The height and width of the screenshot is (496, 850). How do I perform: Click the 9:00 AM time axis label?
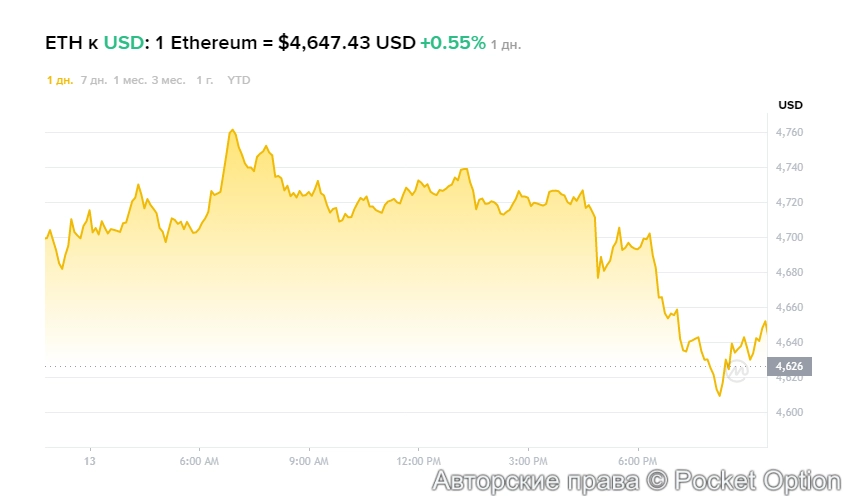point(308,462)
